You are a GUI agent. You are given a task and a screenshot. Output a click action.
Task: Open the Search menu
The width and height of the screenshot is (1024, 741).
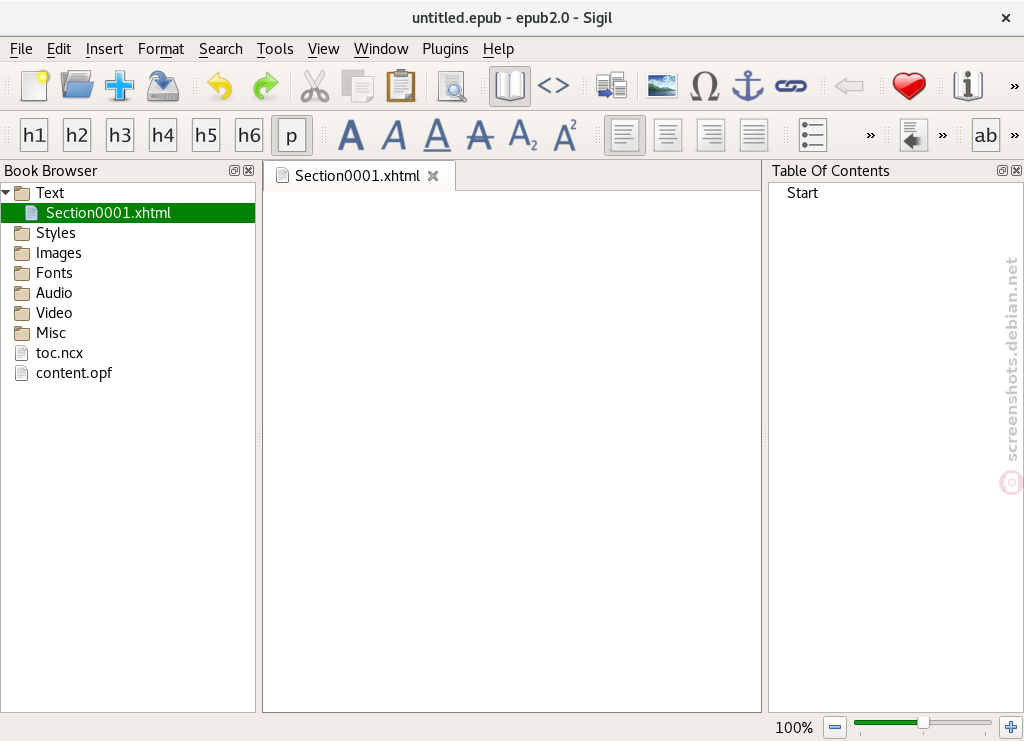click(221, 49)
